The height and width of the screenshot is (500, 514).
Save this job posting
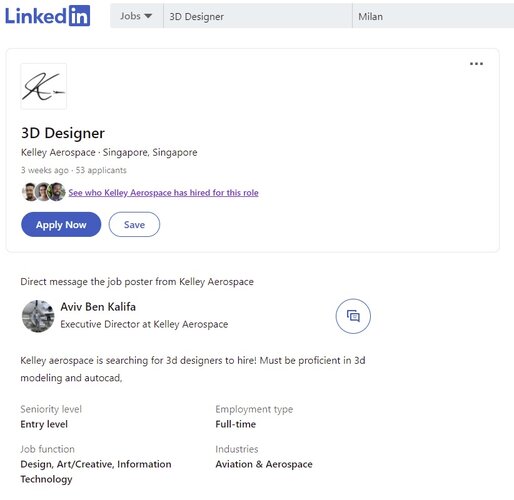click(x=134, y=224)
